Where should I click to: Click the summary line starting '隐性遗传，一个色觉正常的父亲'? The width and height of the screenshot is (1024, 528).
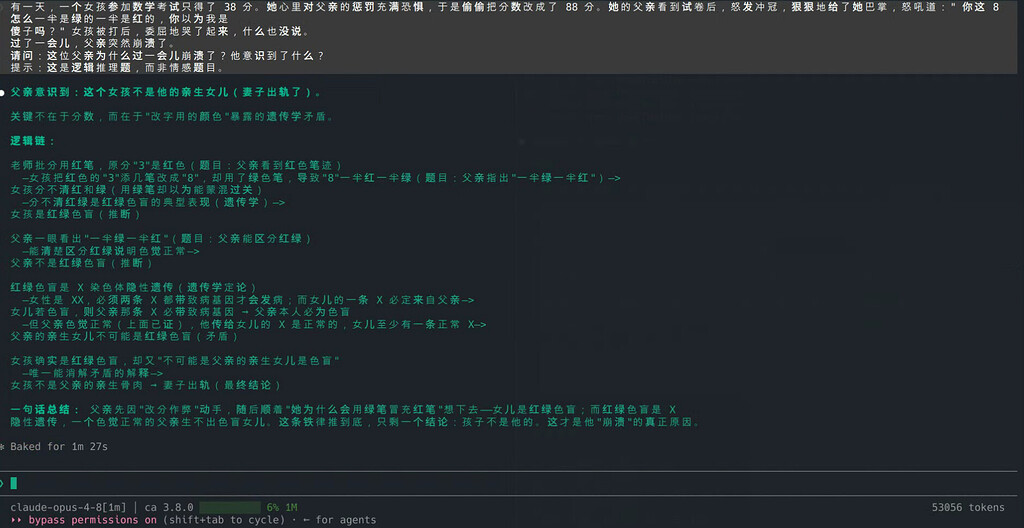[x=356, y=422]
